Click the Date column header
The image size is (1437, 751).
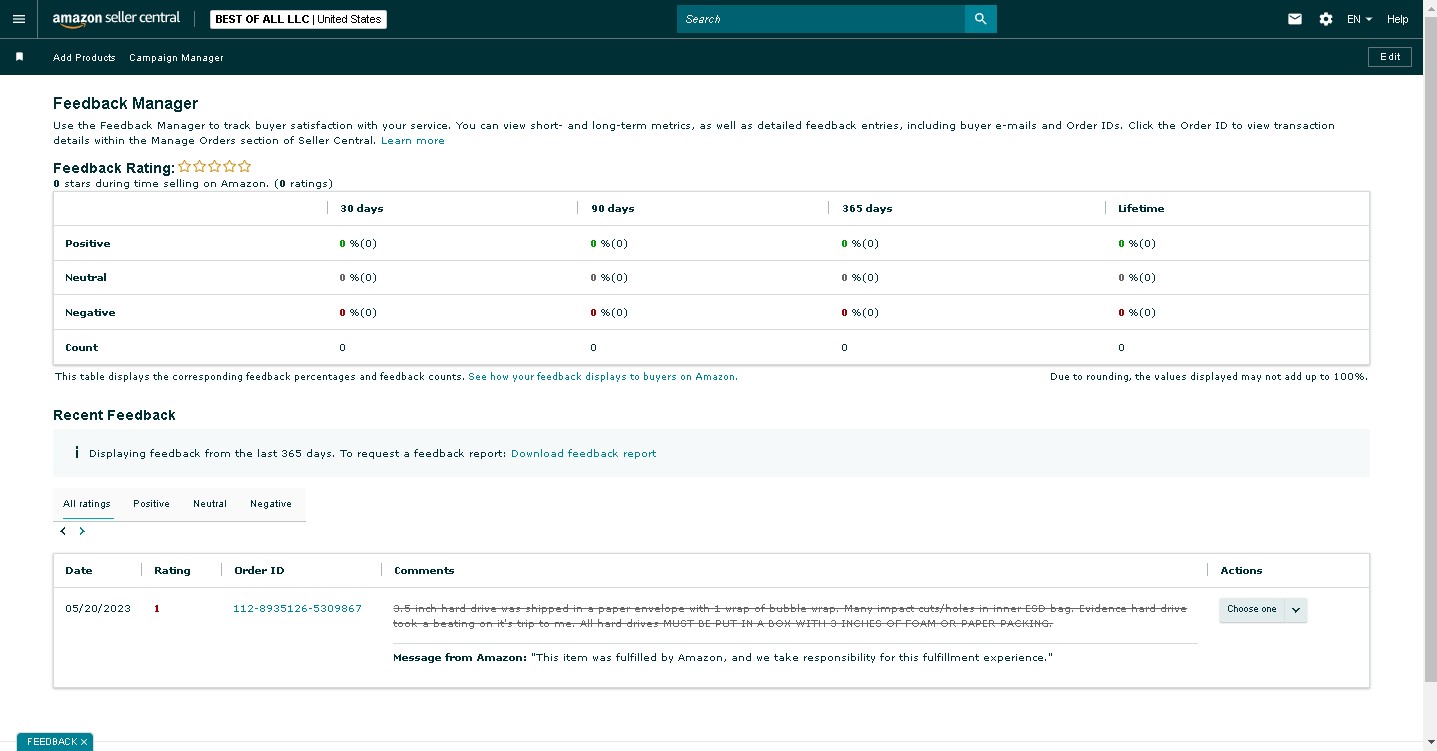pyautogui.click(x=79, y=571)
